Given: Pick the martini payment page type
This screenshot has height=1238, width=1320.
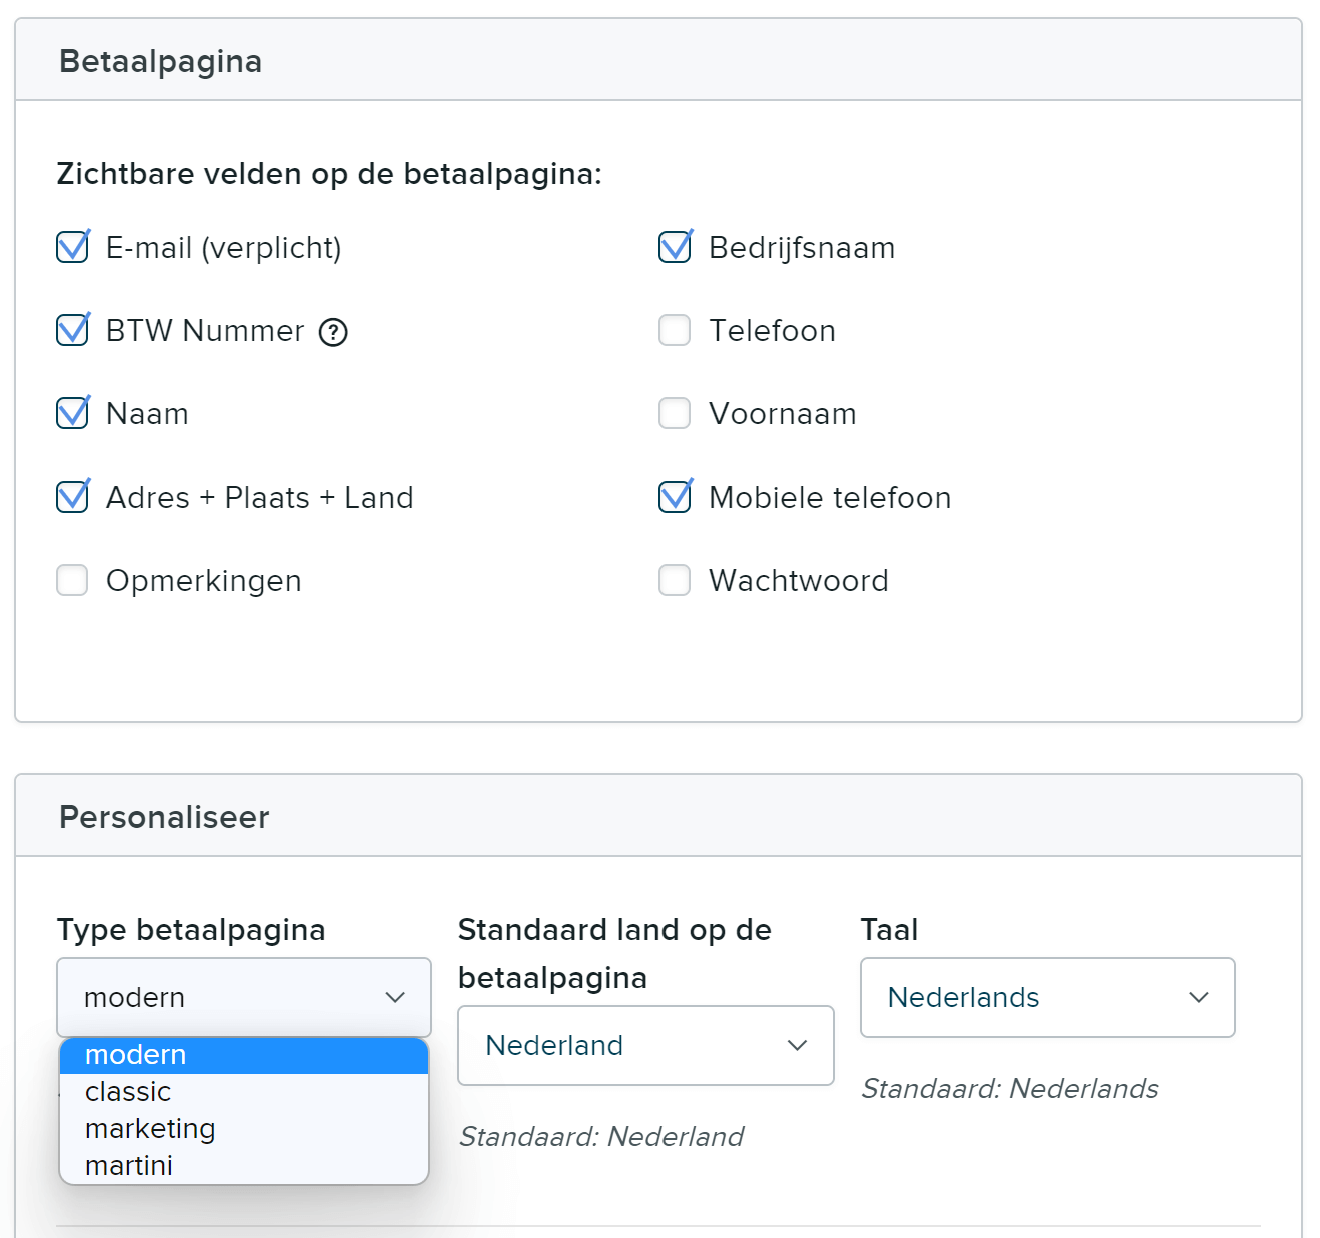Looking at the screenshot, I should tap(129, 1166).
